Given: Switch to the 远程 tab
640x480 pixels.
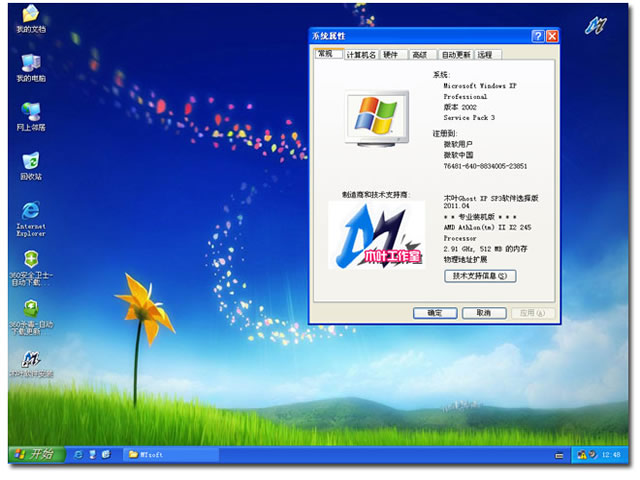Looking at the screenshot, I should (487, 55).
